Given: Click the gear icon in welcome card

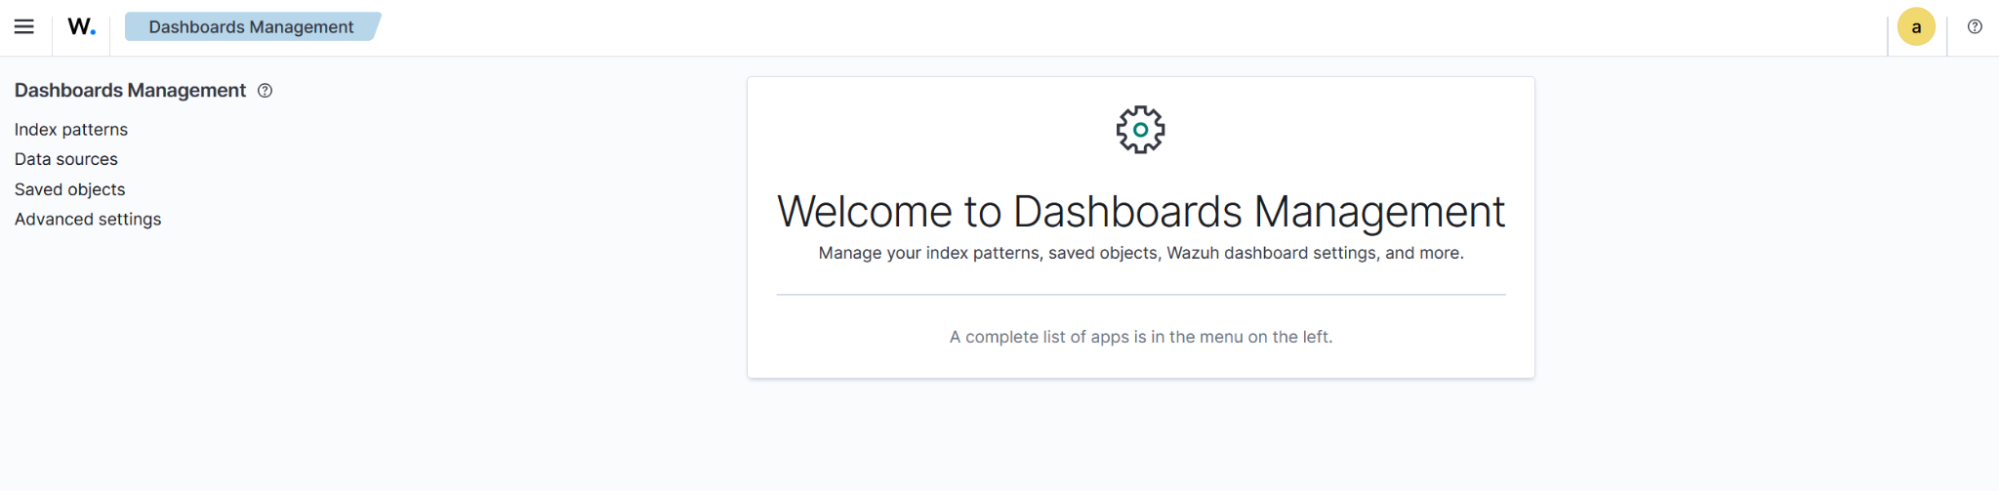Looking at the screenshot, I should coord(1140,130).
